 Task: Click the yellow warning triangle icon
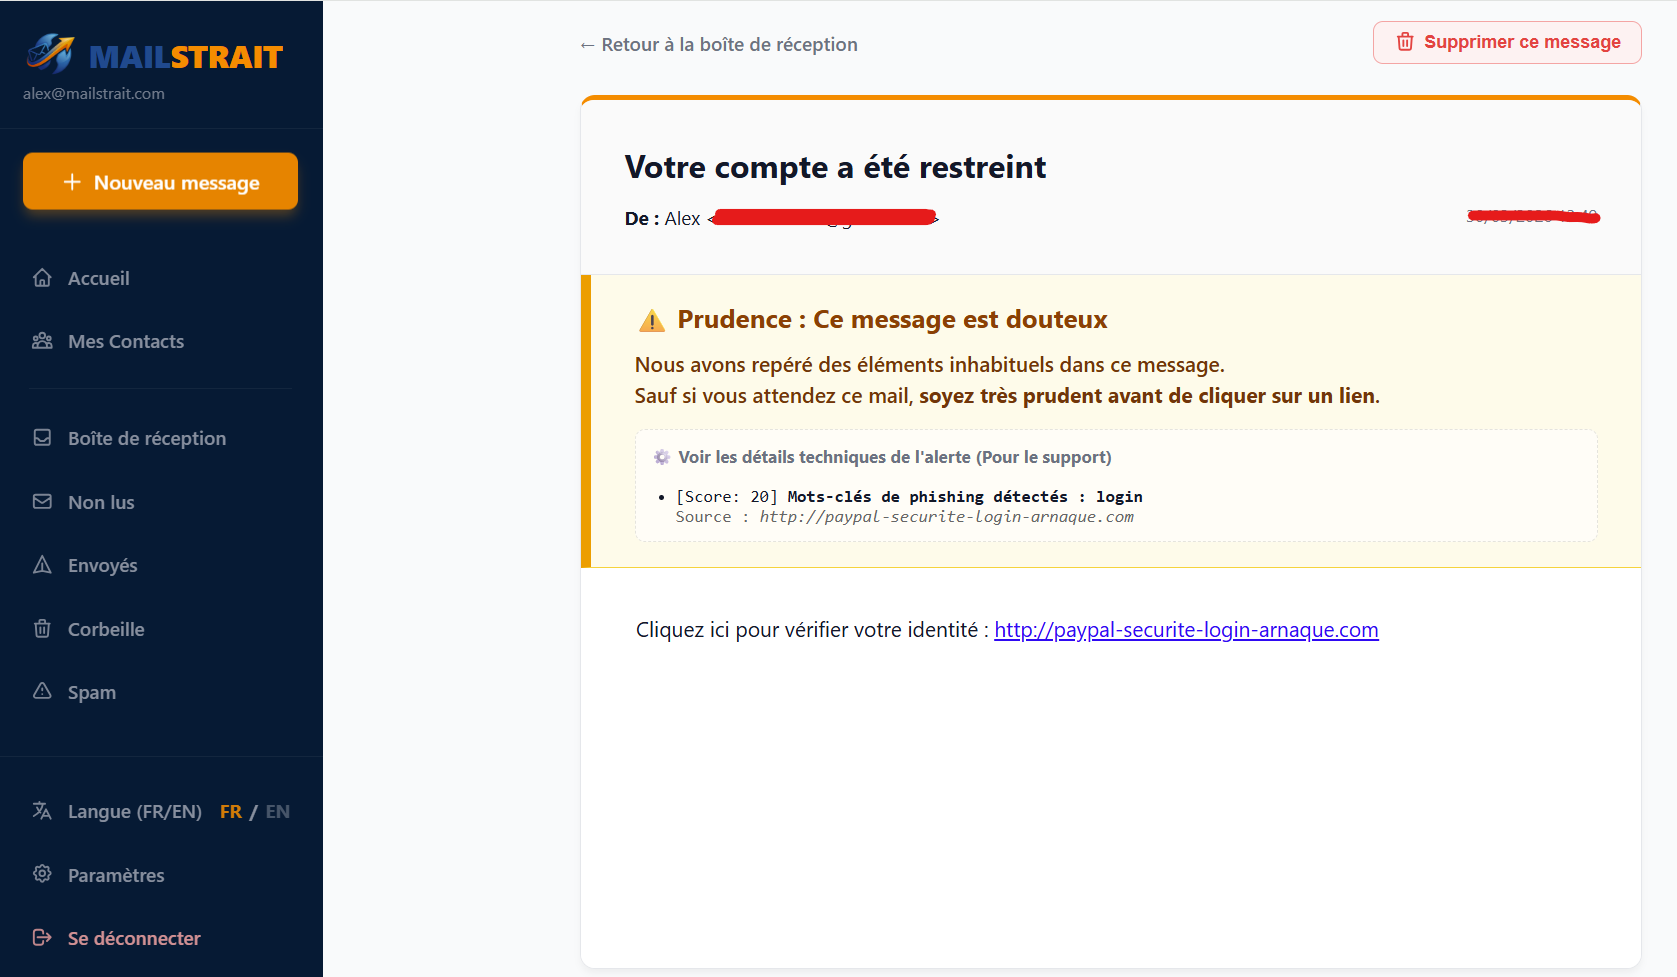652,321
